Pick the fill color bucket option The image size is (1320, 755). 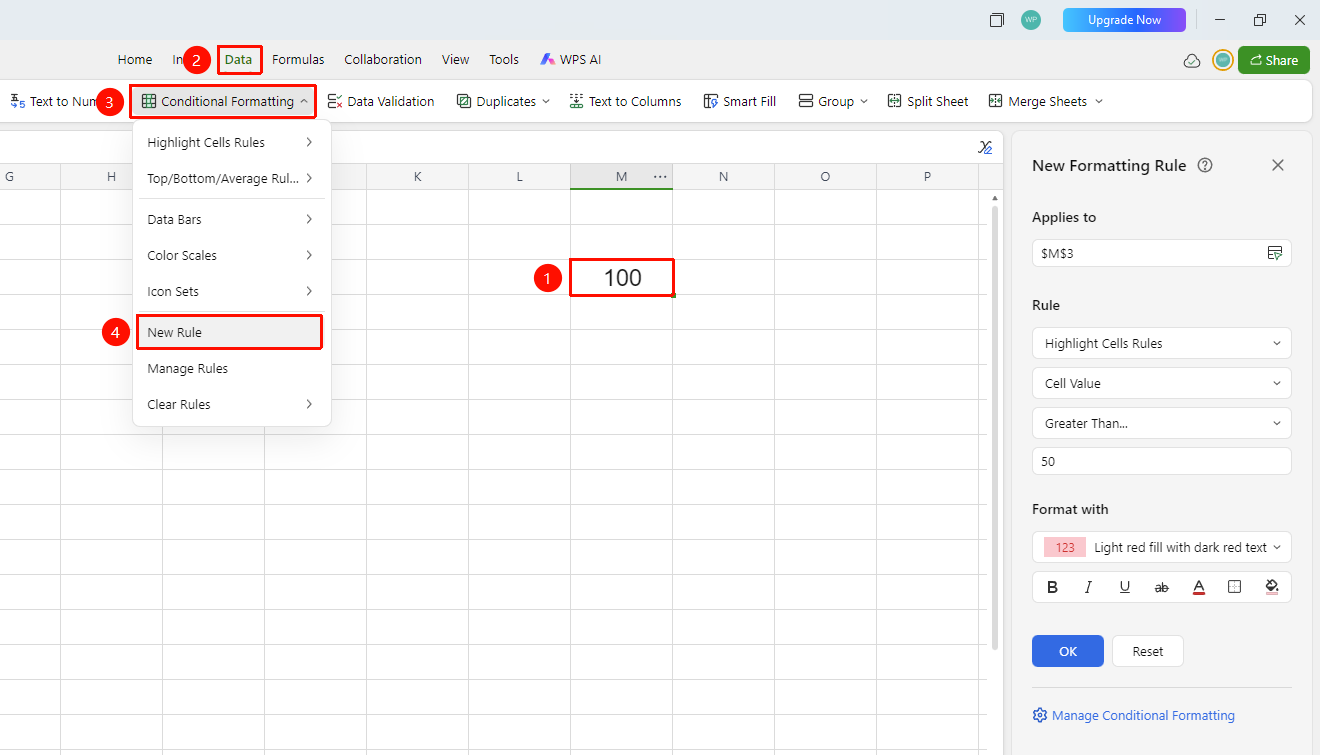[1272, 587]
